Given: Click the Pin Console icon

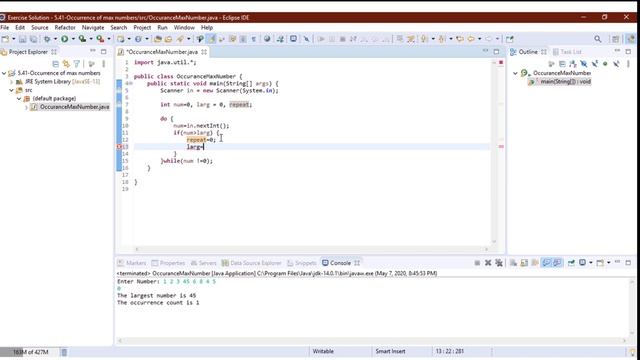Looking at the screenshot, I should [571, 263].
